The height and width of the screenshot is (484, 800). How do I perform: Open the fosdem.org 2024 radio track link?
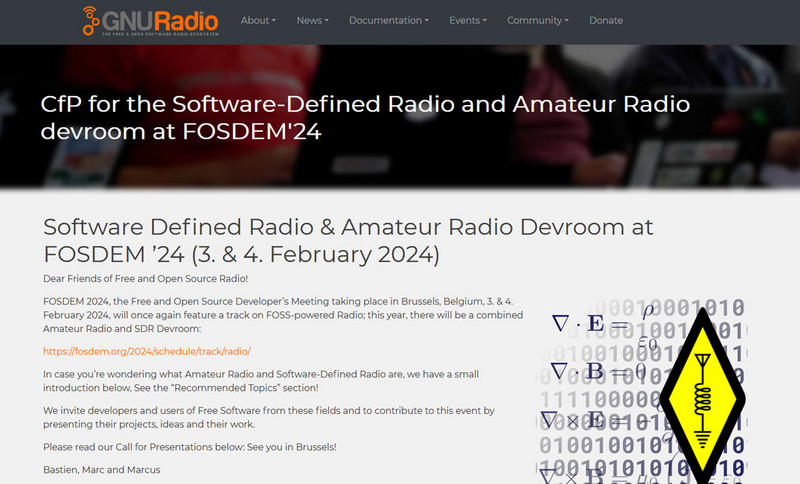coord(147,351)
